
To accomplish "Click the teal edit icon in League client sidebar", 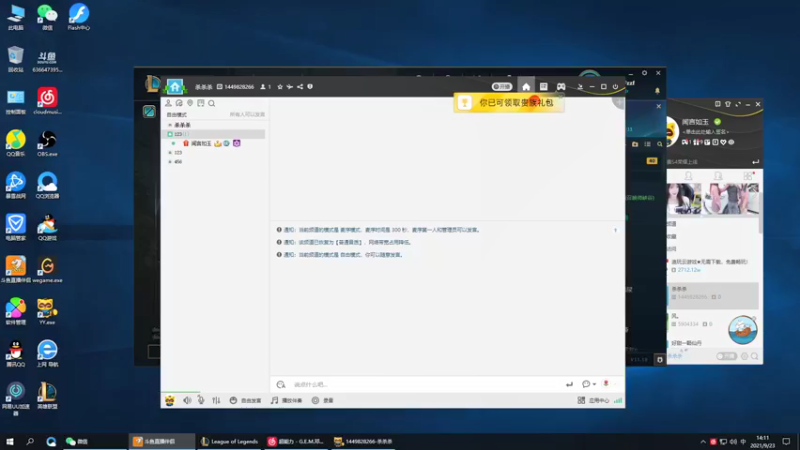I will [149, 111].
